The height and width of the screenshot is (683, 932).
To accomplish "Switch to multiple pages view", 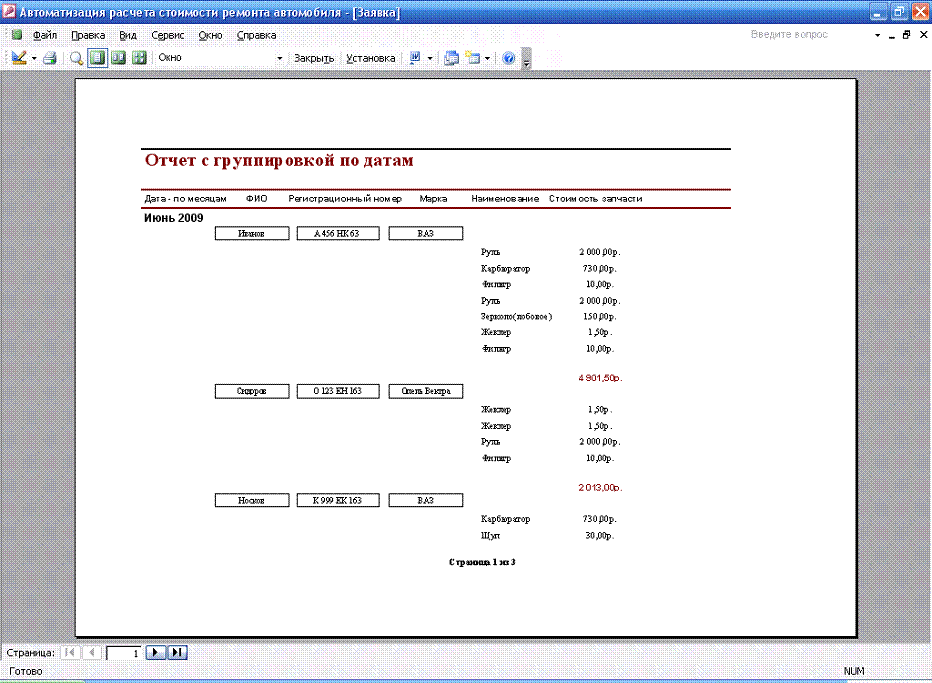I will click(139, 58).
